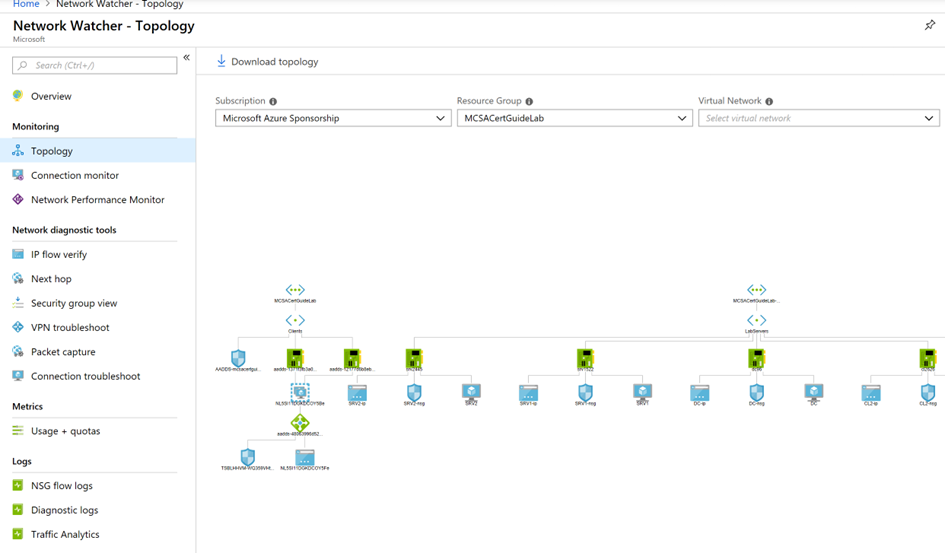Open the Subscription dropdown
This screenshot has width=945, height=553.
click(333, 118)
